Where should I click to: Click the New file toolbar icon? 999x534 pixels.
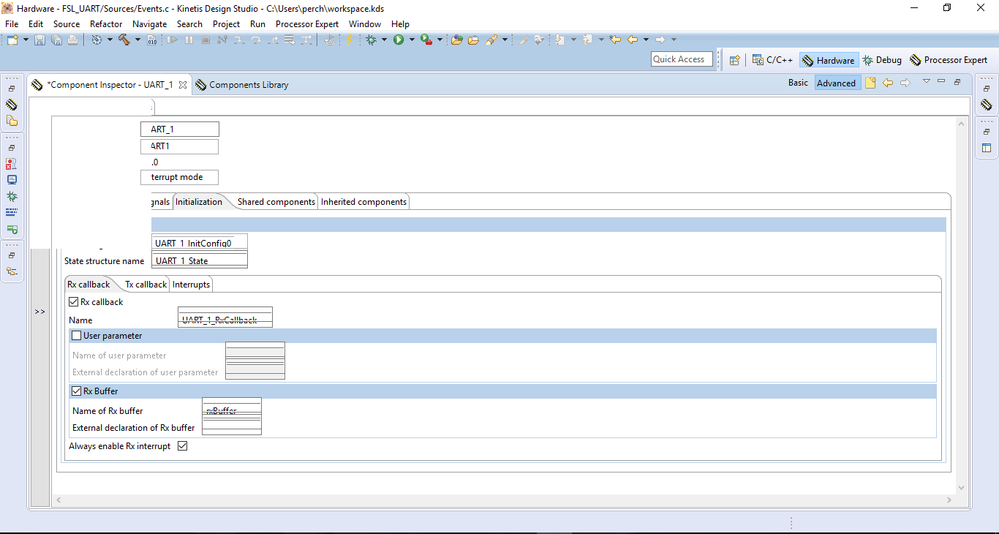(12, 40)
